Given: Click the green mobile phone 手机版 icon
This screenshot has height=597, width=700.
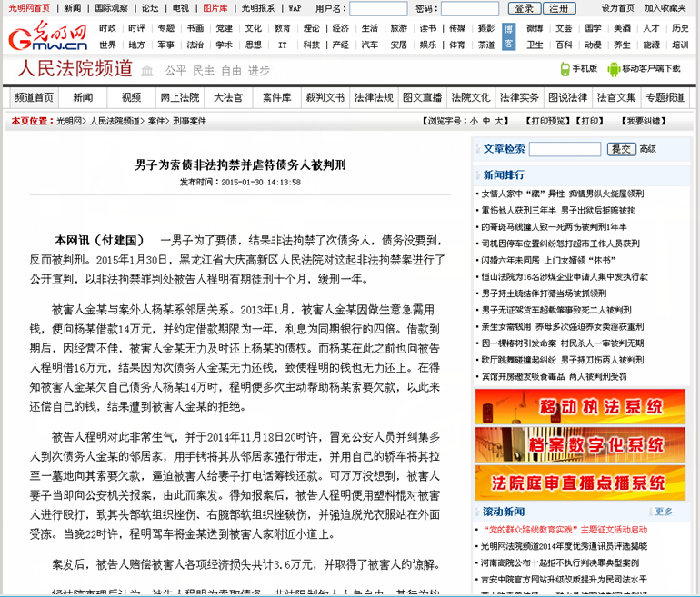Looking at the screenshot, I should tap(565, 69).
